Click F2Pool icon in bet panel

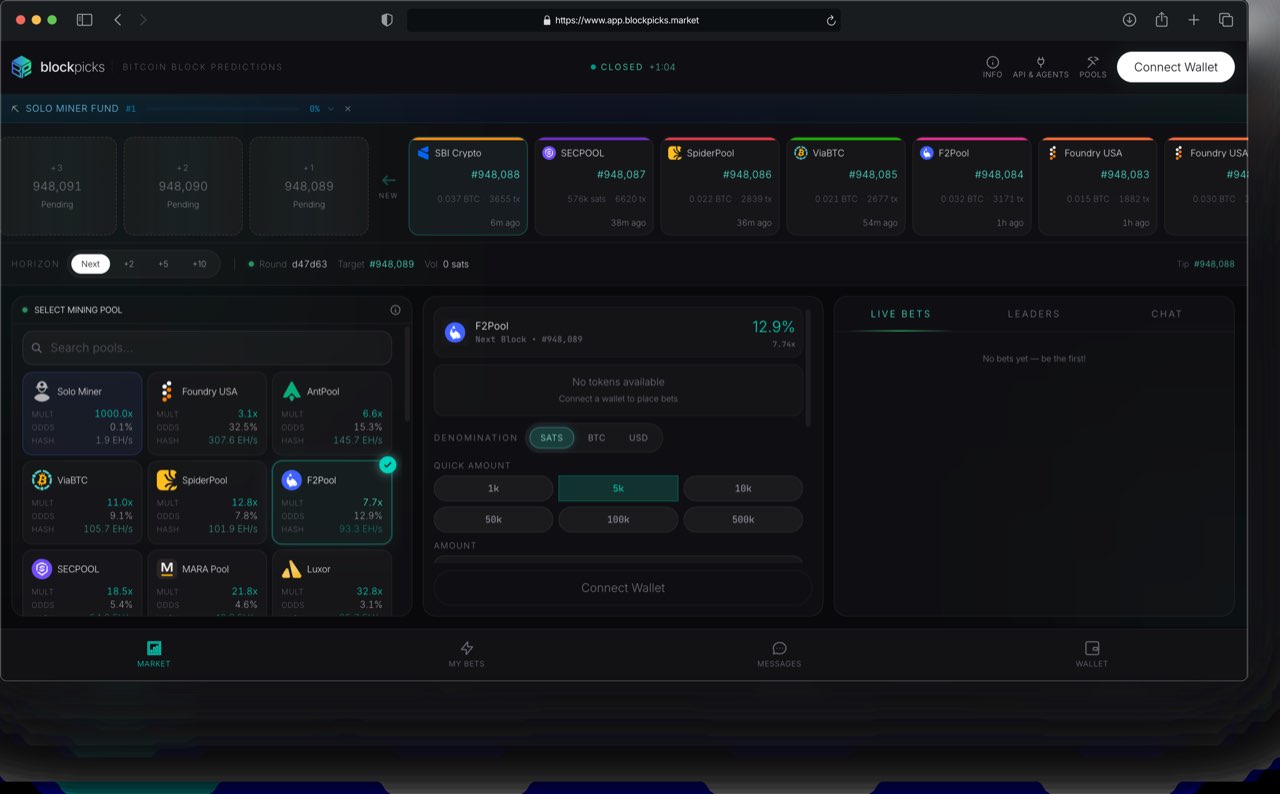click(x=455, y=332)
